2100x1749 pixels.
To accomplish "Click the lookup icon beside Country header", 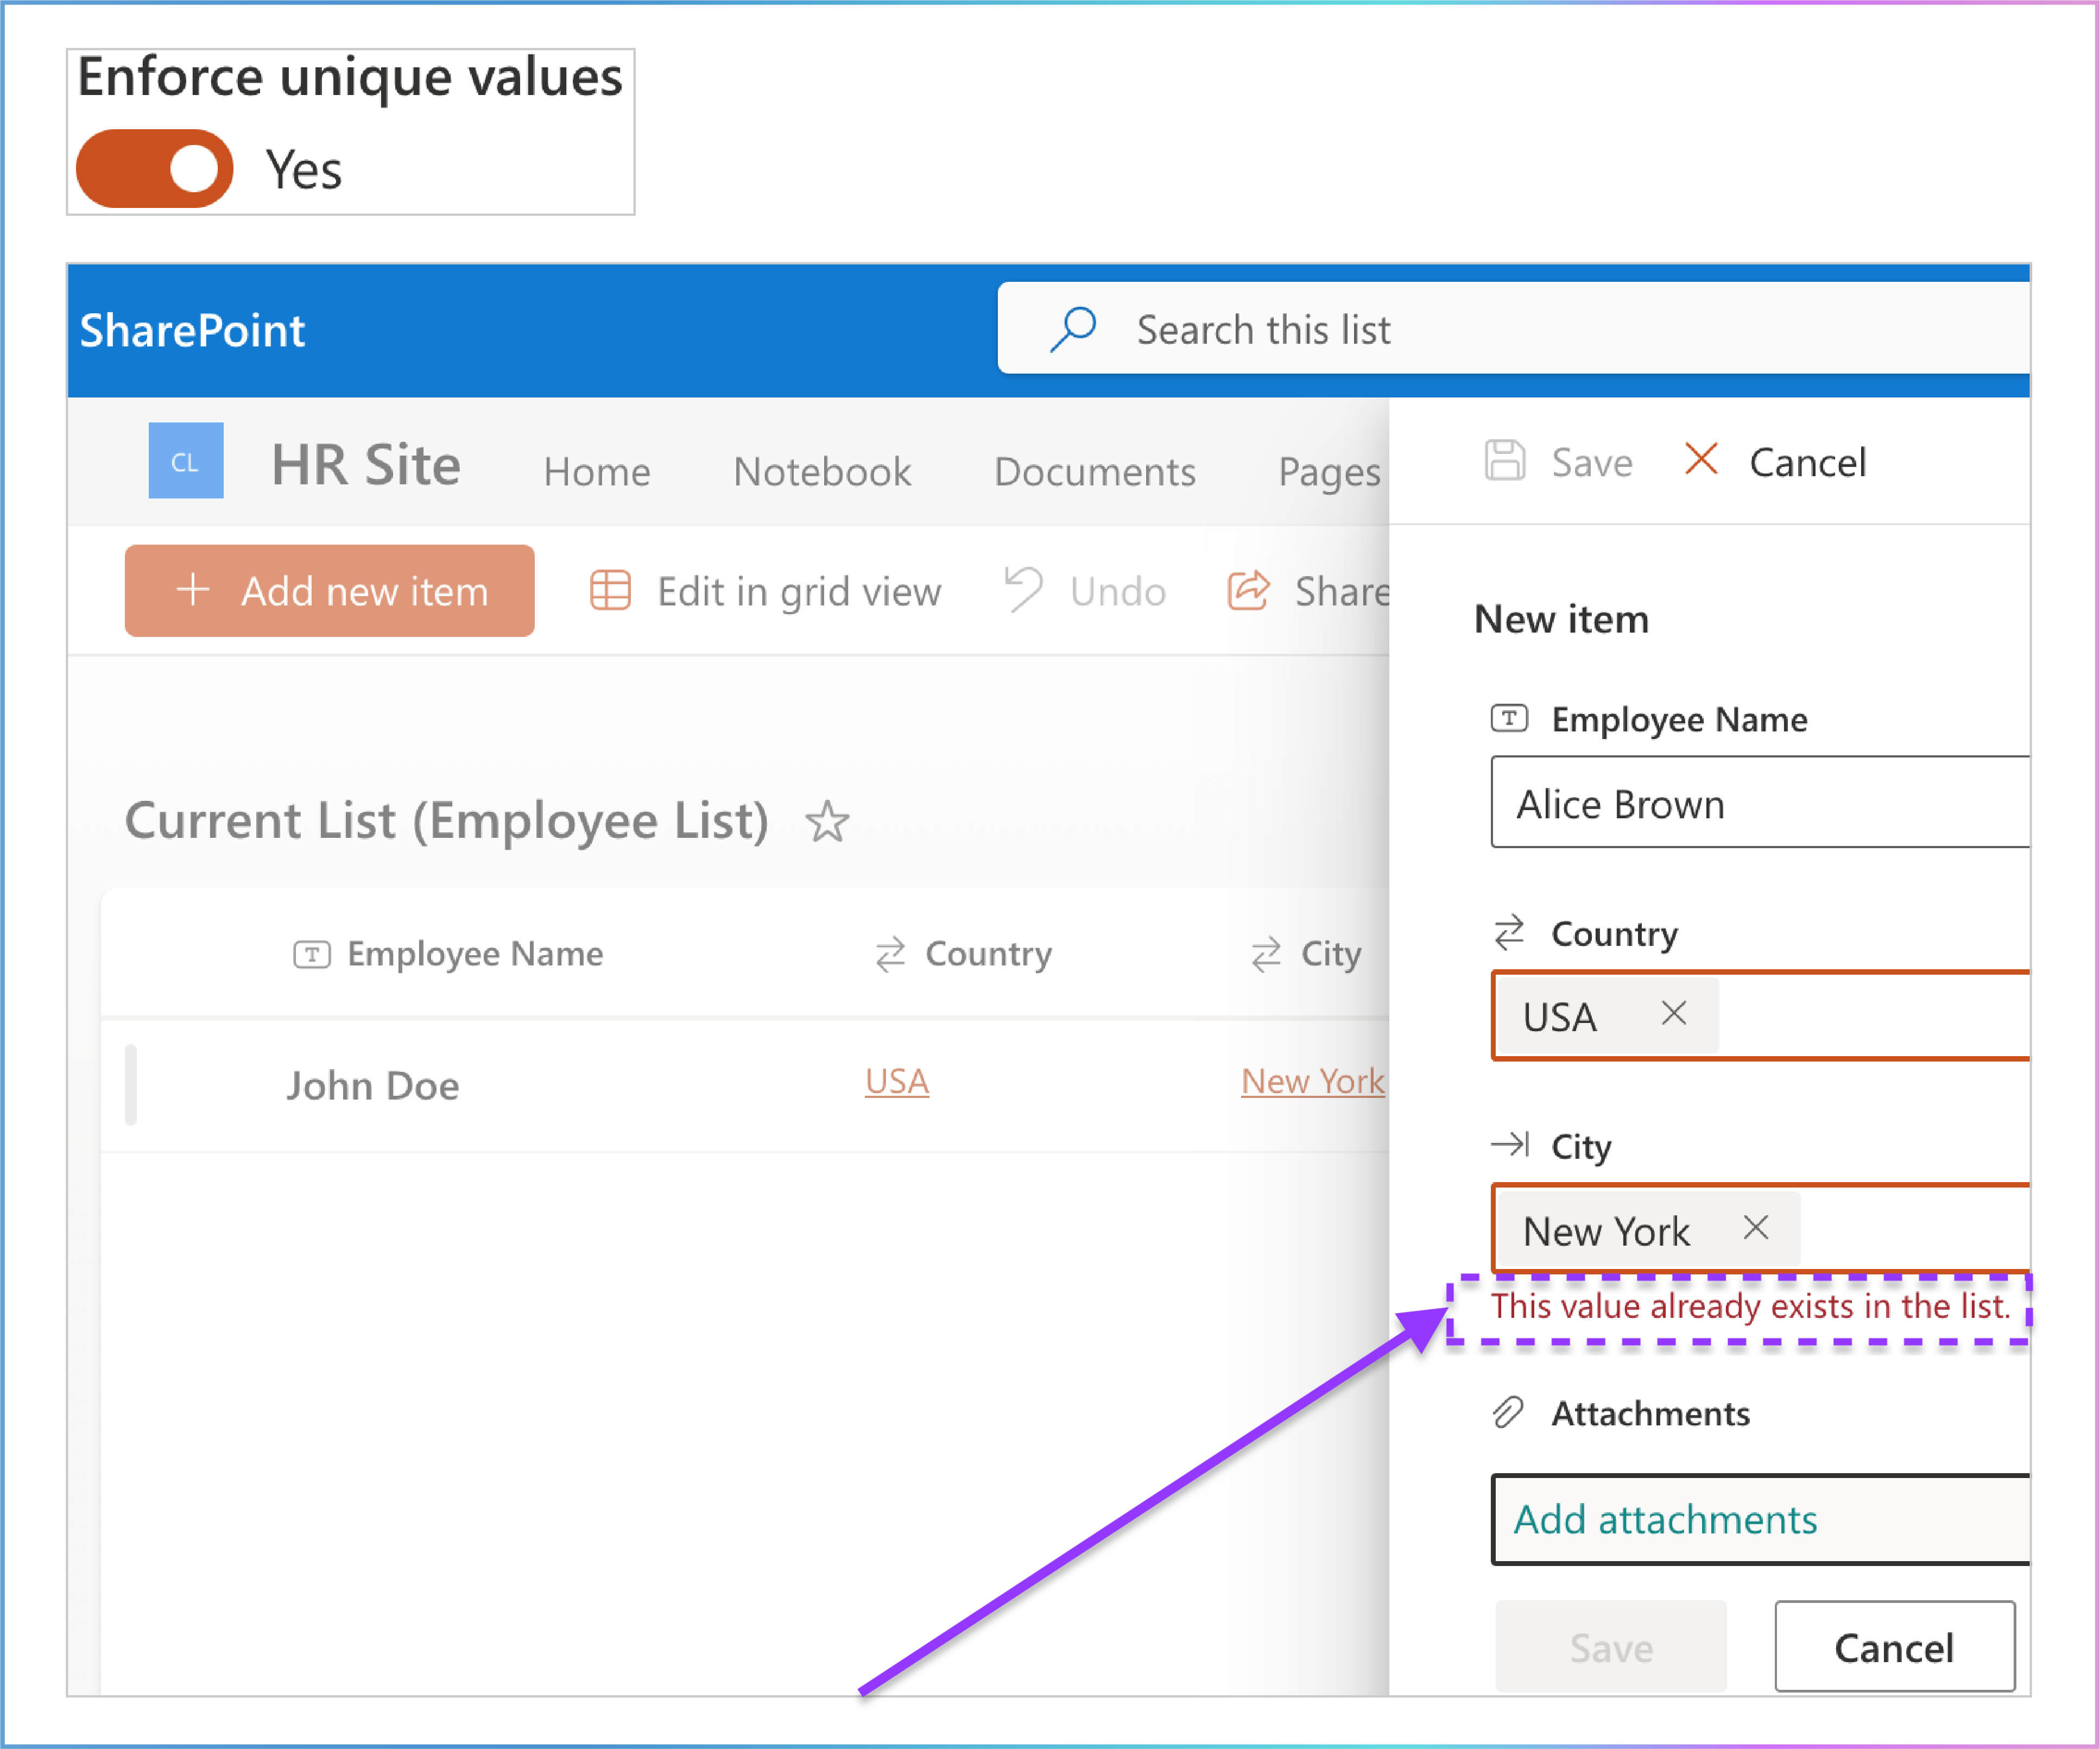I will 890,955.
